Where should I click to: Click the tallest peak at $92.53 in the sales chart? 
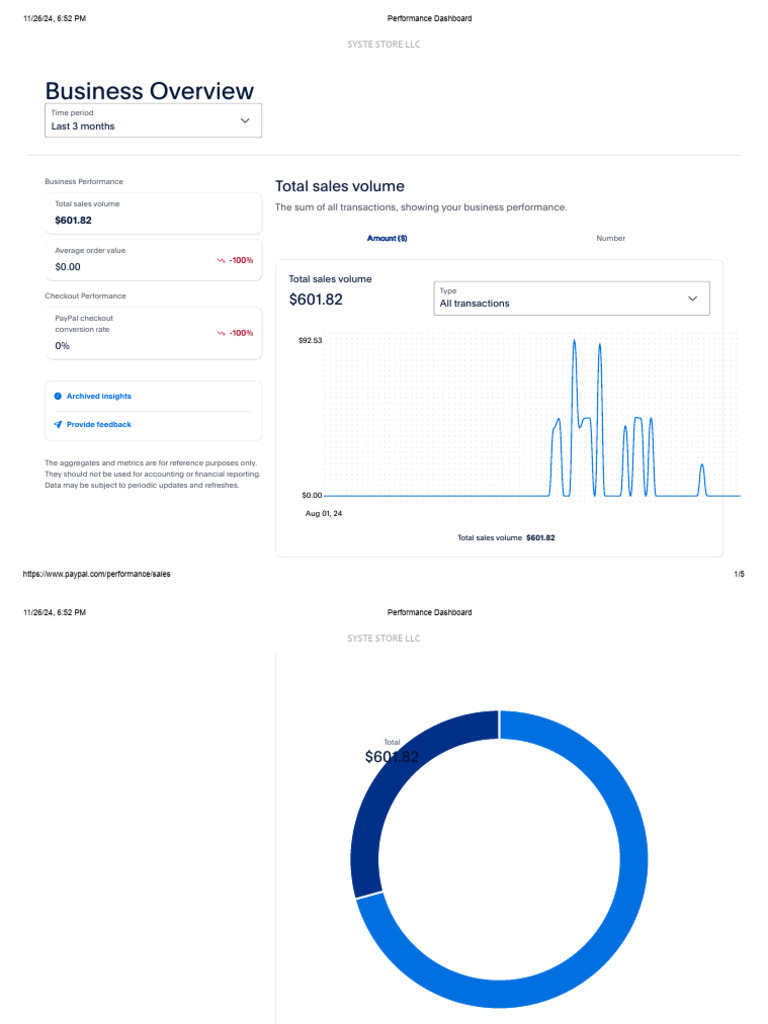tap(575, 343)
